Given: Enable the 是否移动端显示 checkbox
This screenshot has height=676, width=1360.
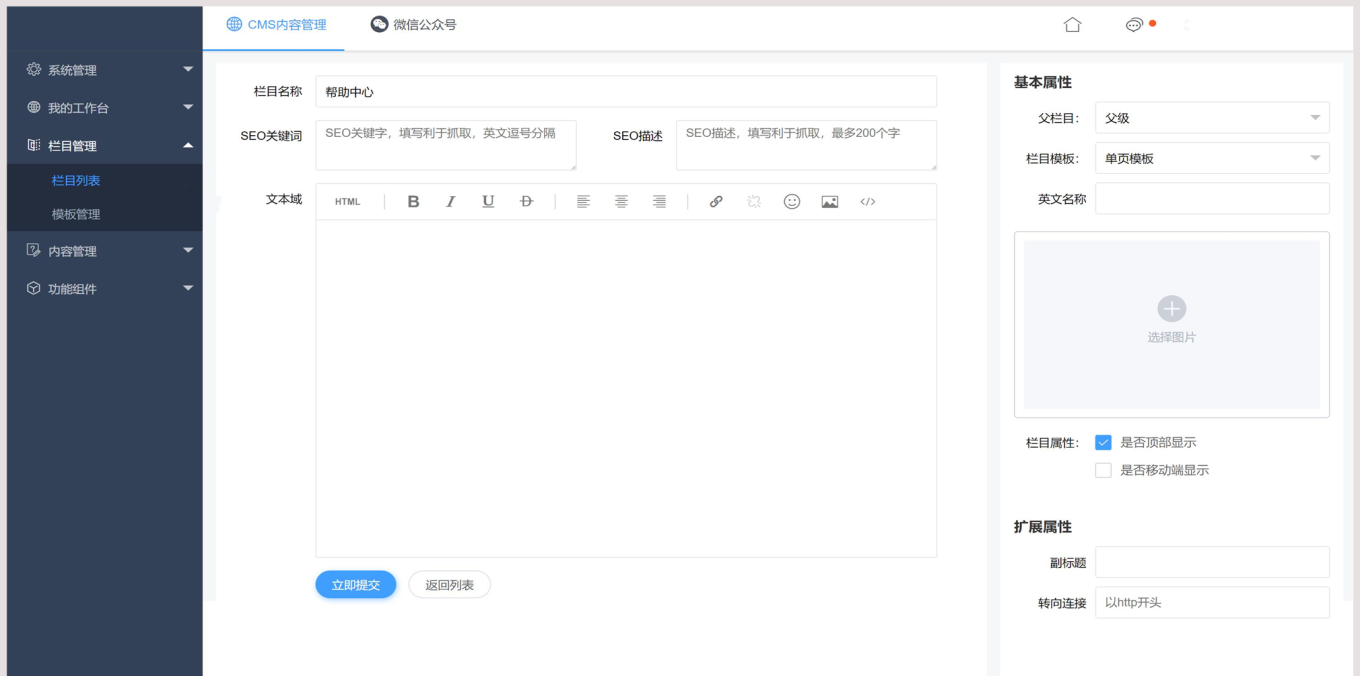Looking at the screenshot, I should point(1103,470).
